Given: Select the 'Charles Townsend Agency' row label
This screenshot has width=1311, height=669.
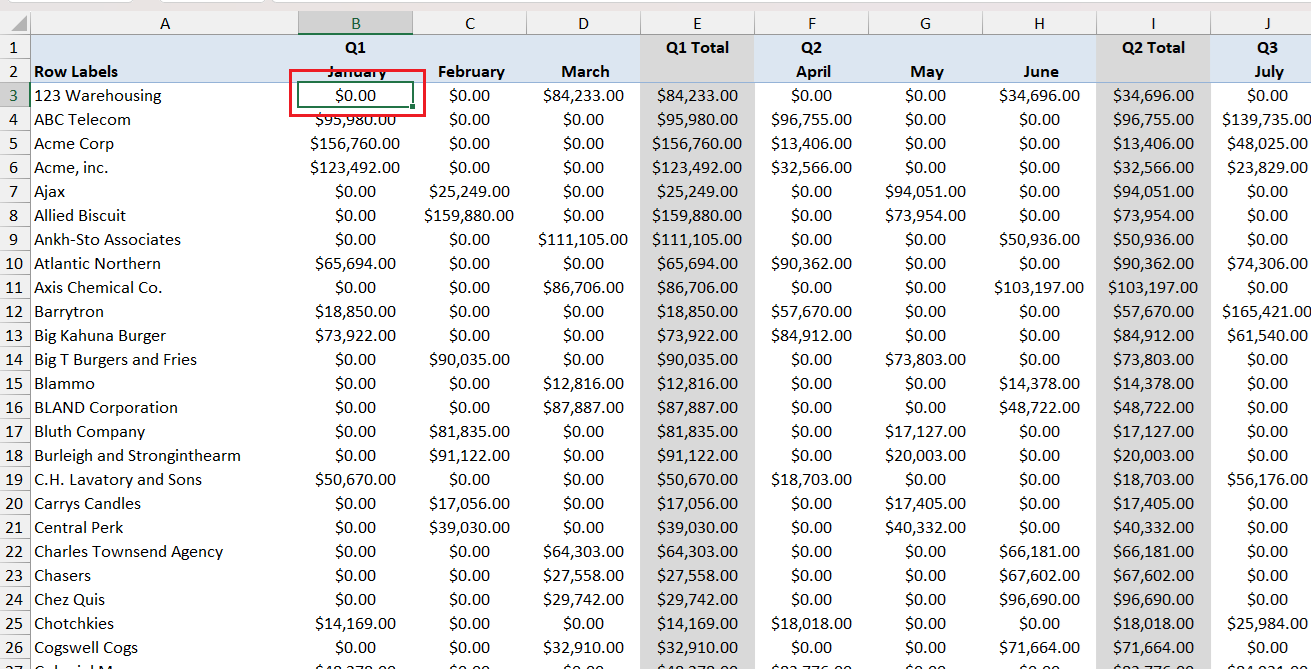Looking at the screenshot, I should tap(129, 552).
